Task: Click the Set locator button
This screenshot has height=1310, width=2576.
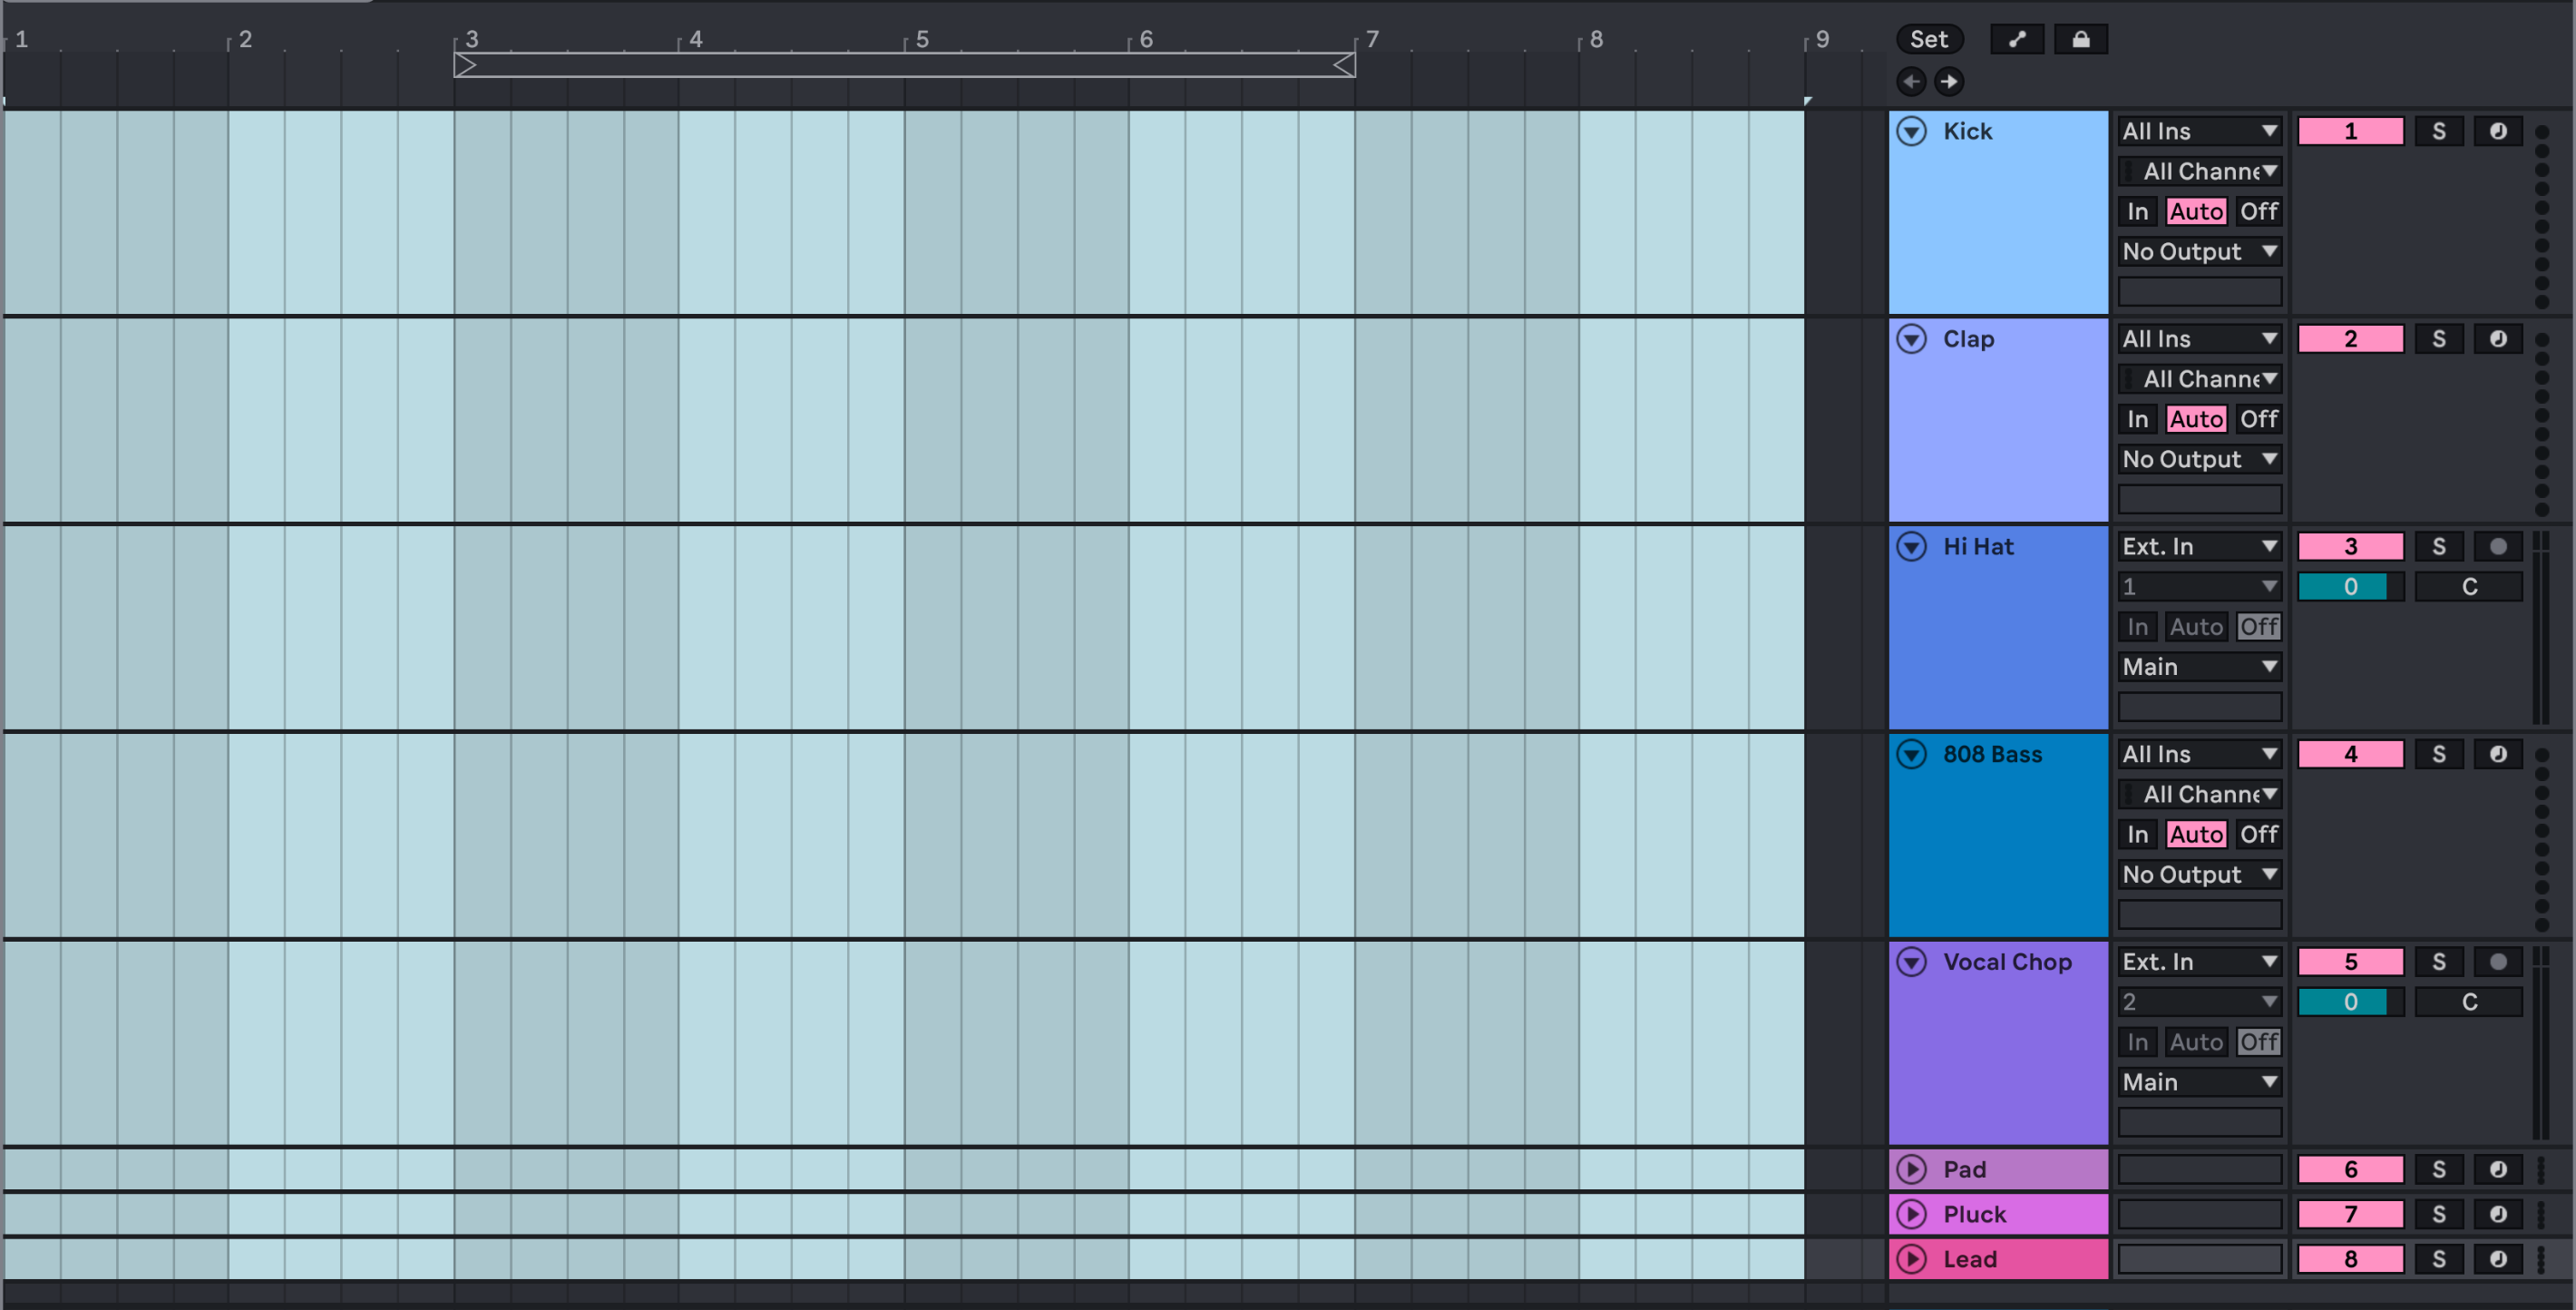Action: (1929, 39)
